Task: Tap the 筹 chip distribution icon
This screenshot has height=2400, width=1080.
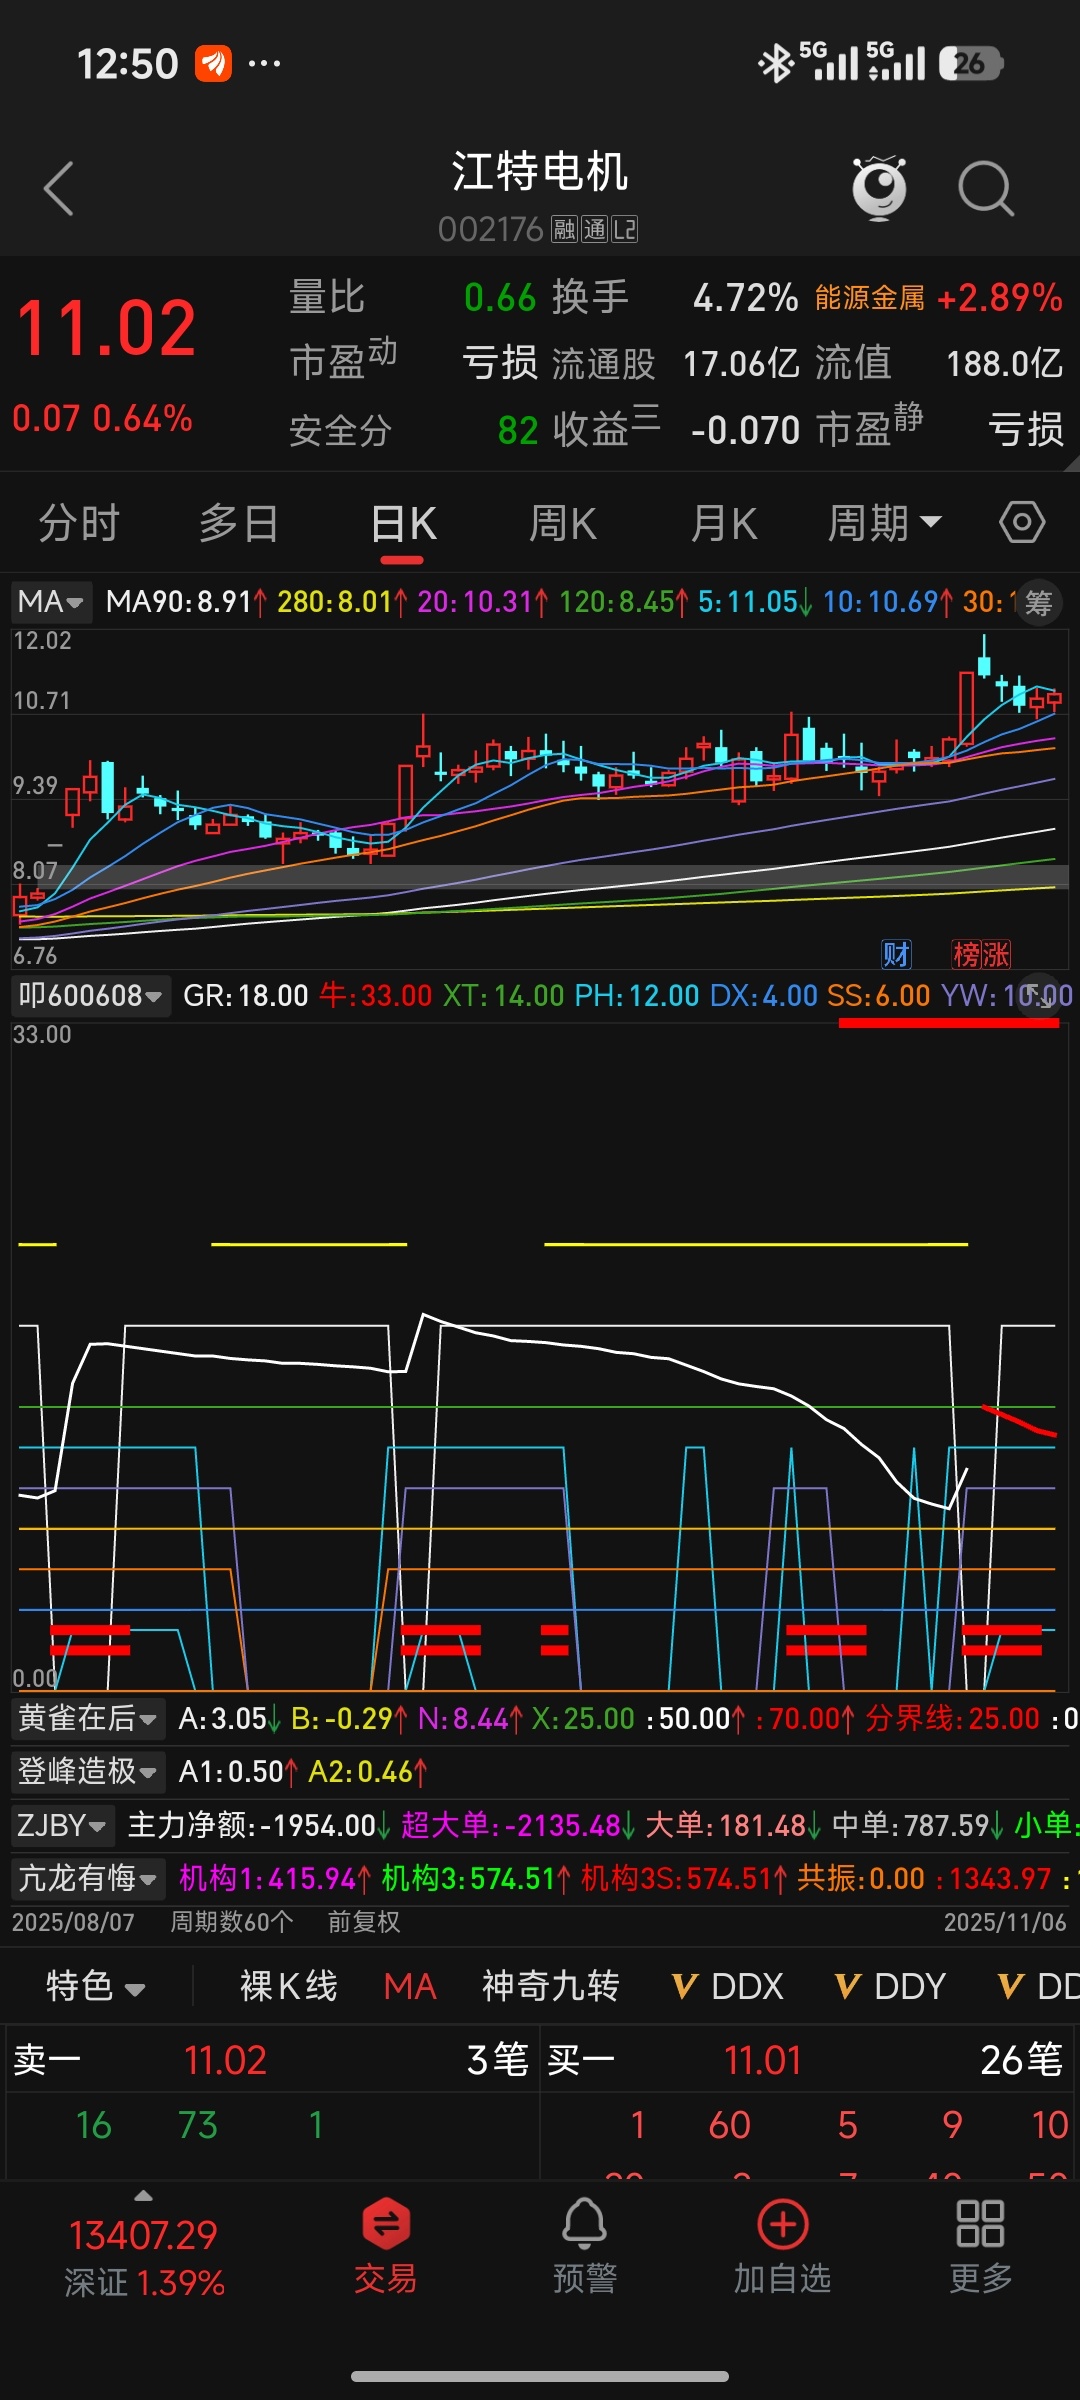Action: coord(1039,603)
